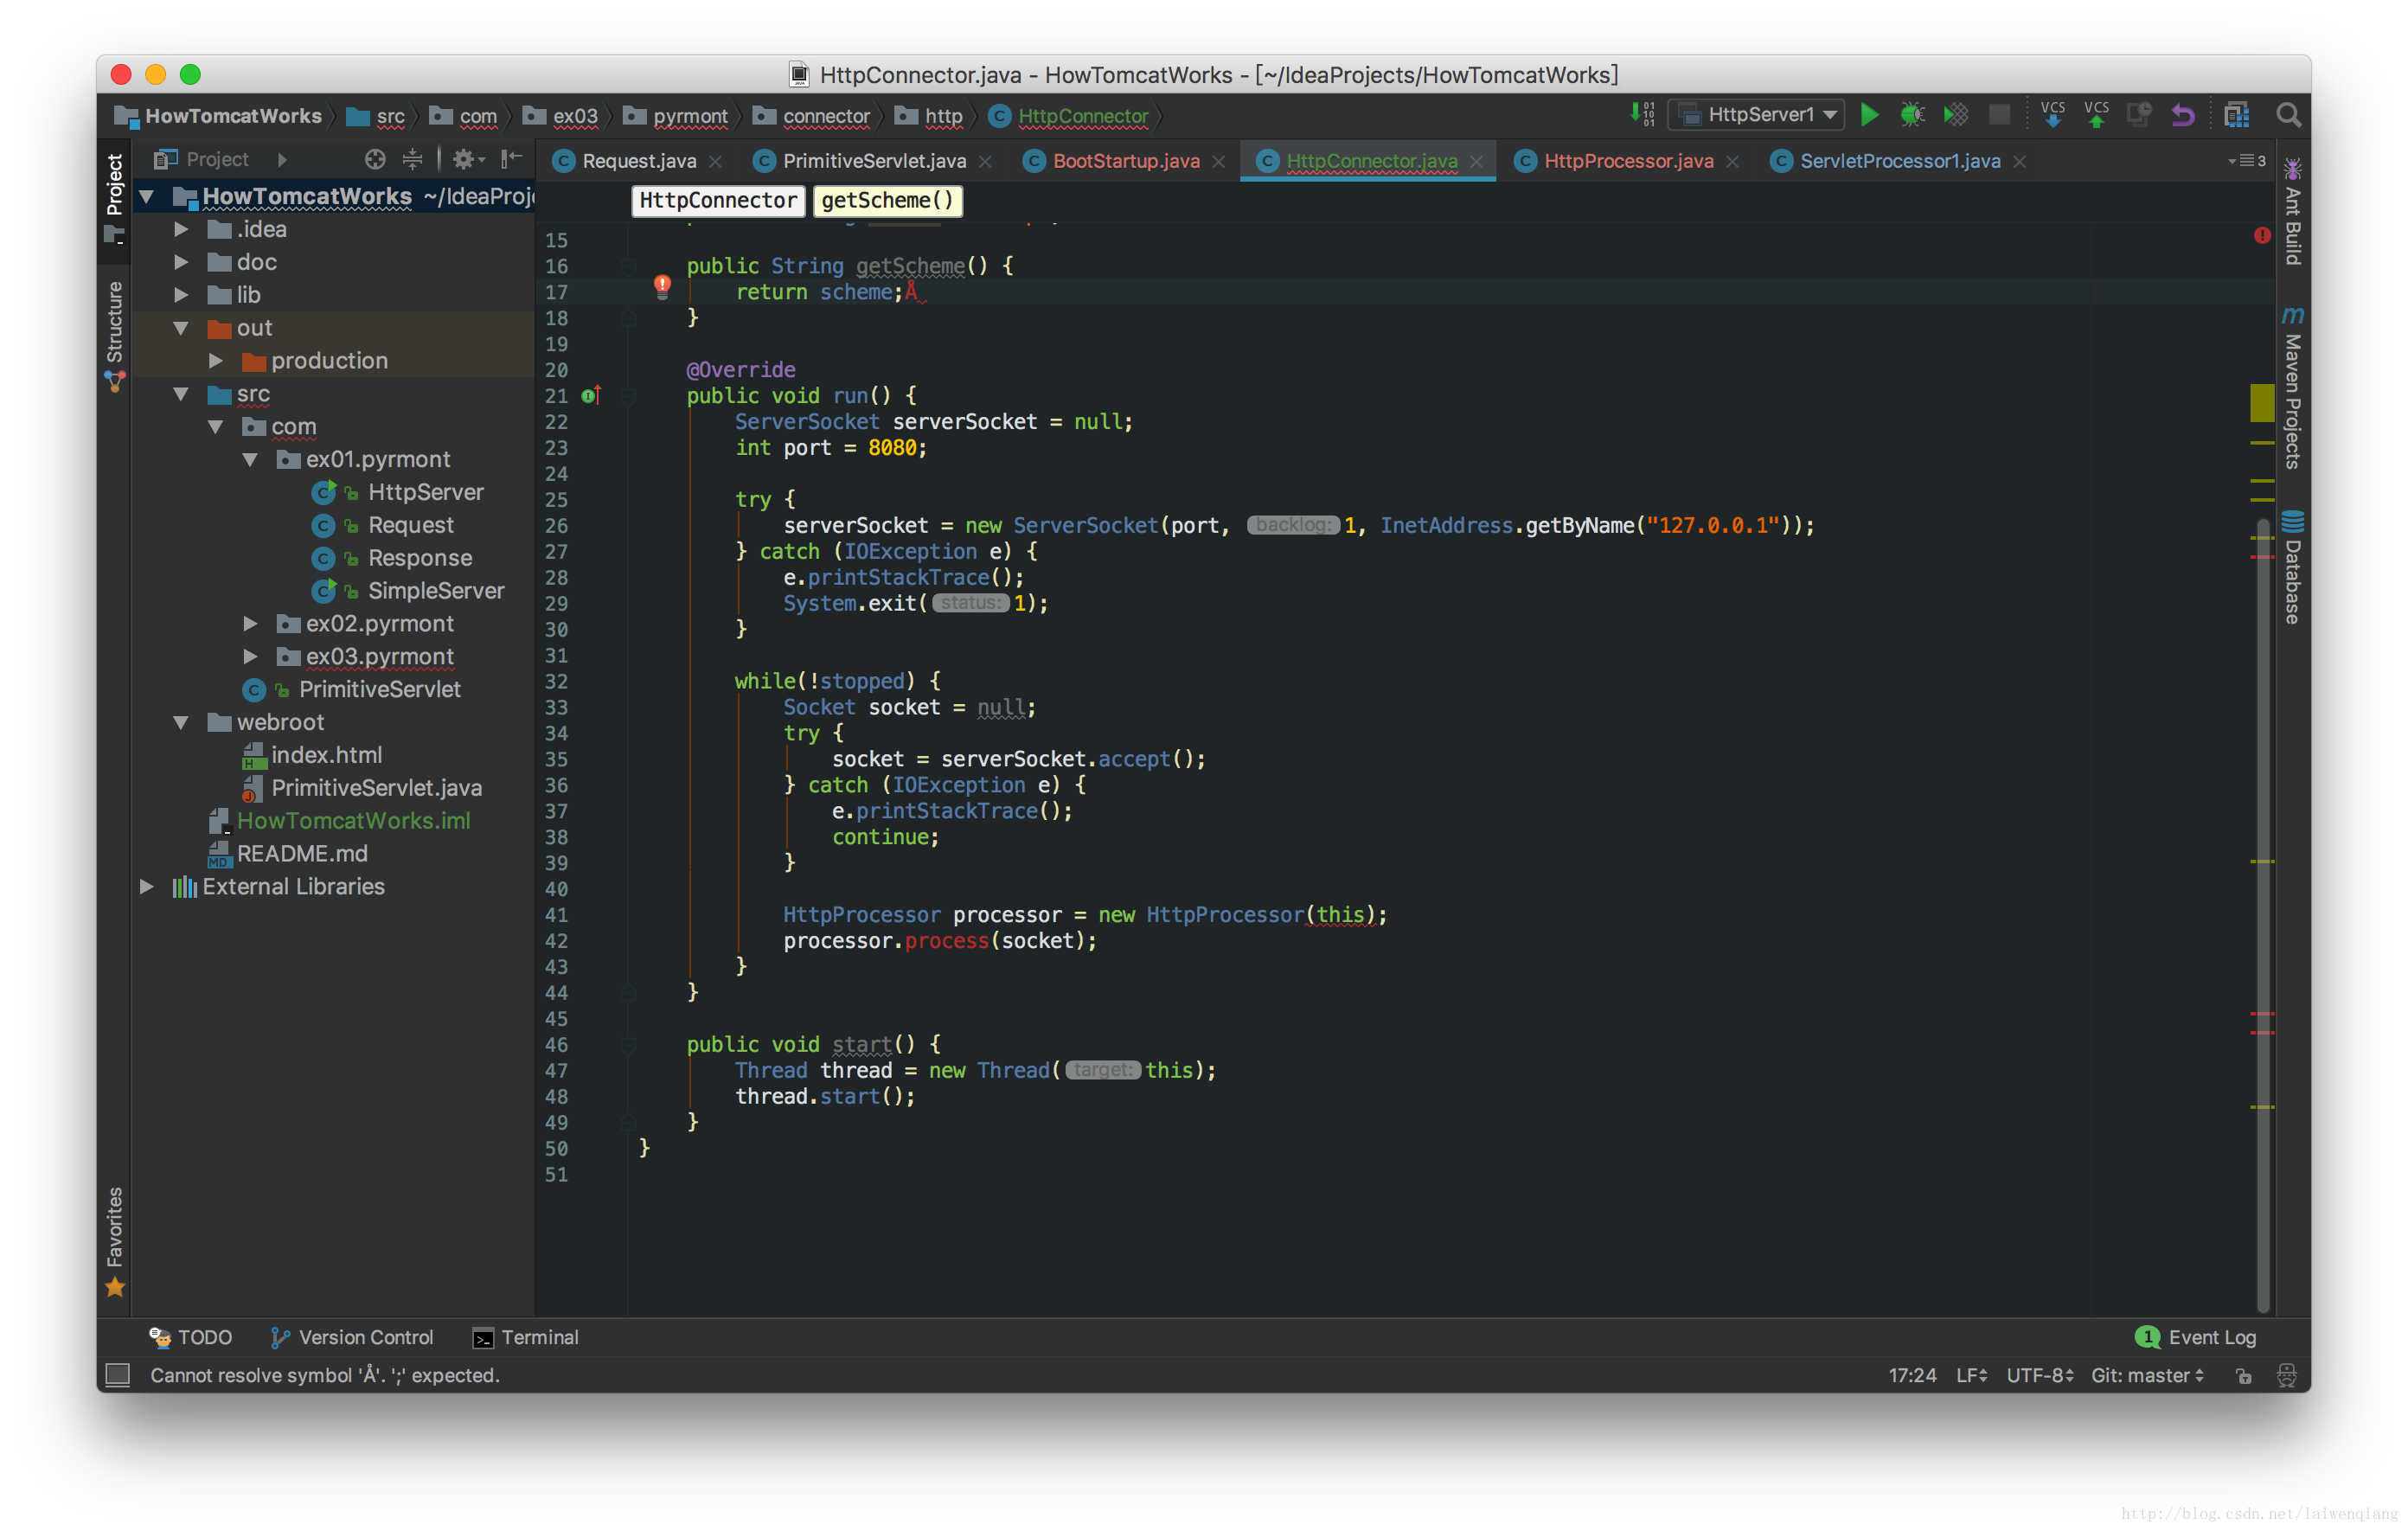Open the Ant Build side panel
Image resolution: width=2408 pixels, height=1531 pixels.
[x=2293, y=211]
